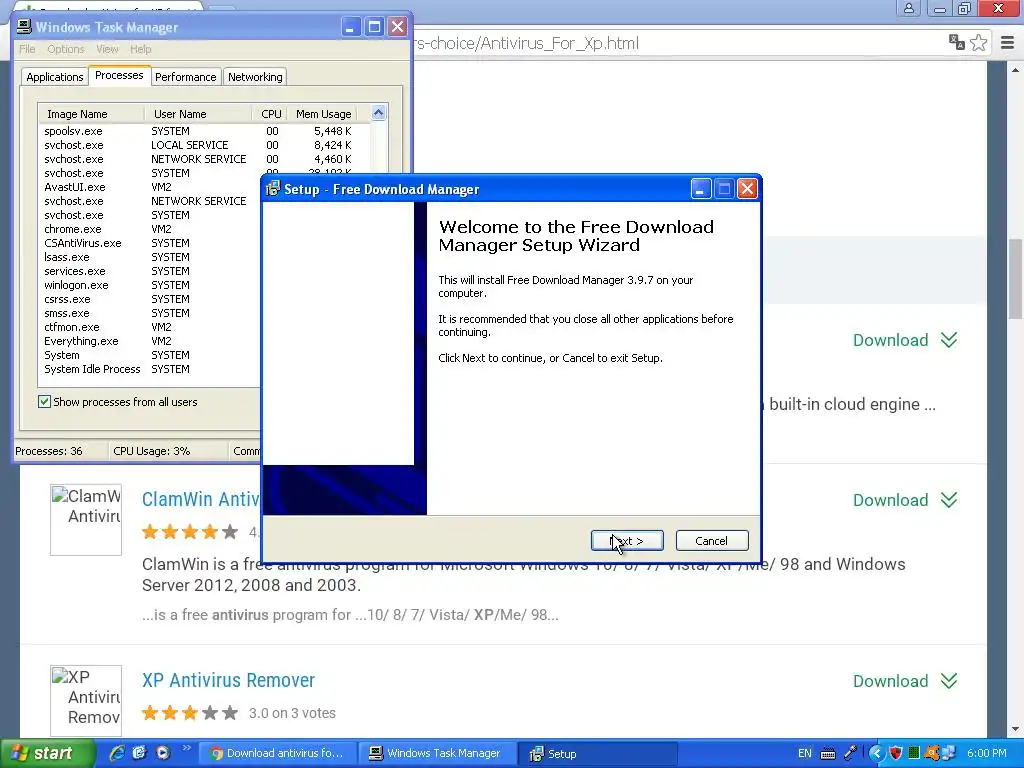The image size is (1024, 768).
Task: Click the microphone icon on language bar
Action: click(x=850, y=754)
